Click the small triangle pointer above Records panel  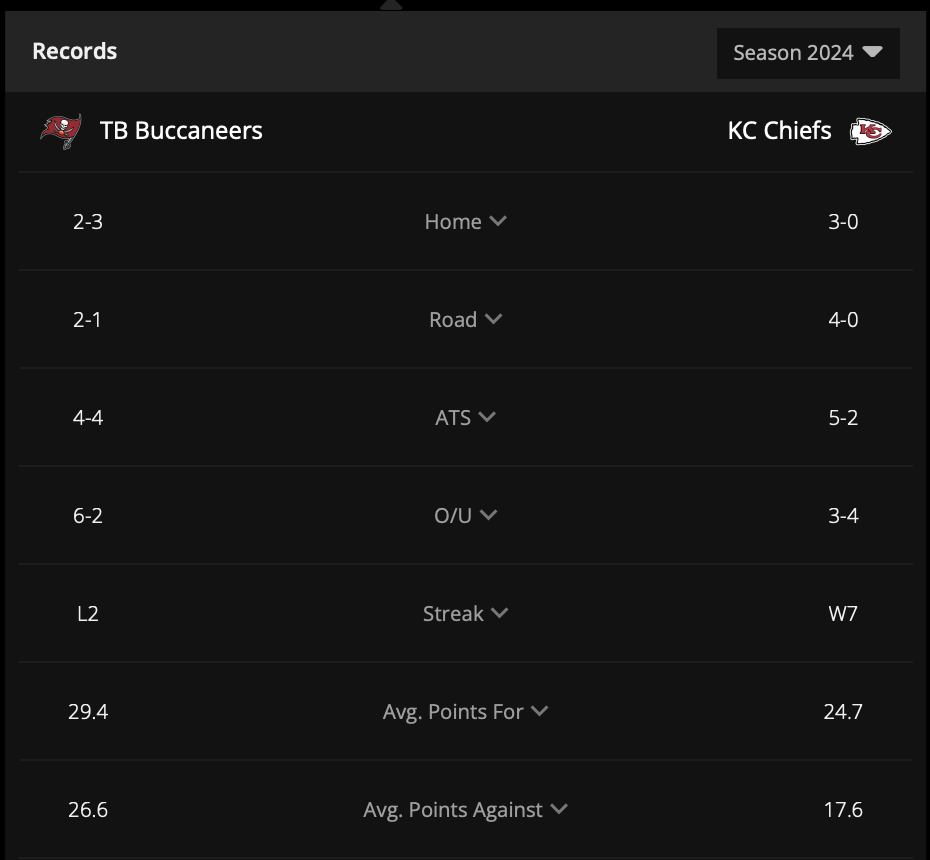(x=391, y=5)
